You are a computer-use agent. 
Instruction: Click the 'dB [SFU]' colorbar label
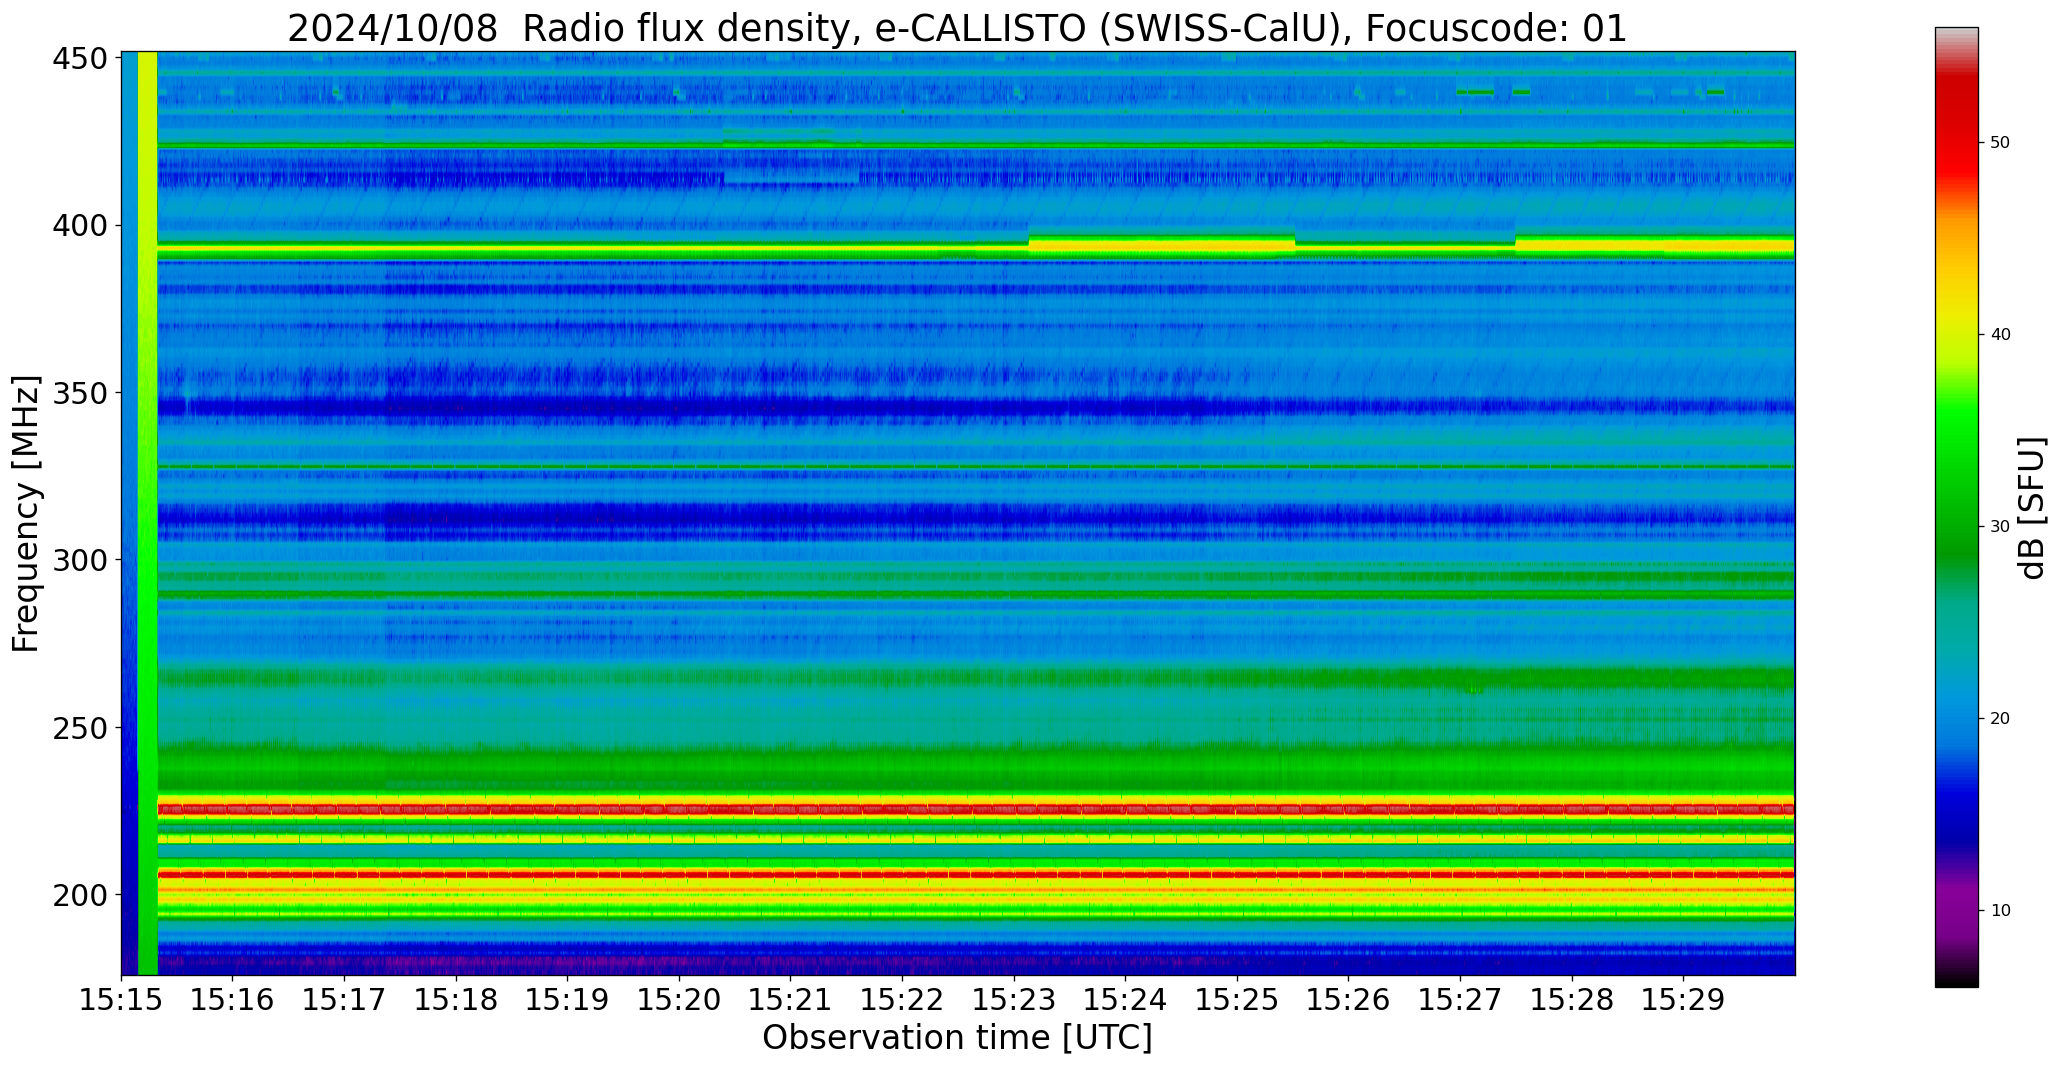click(2032, 508)
